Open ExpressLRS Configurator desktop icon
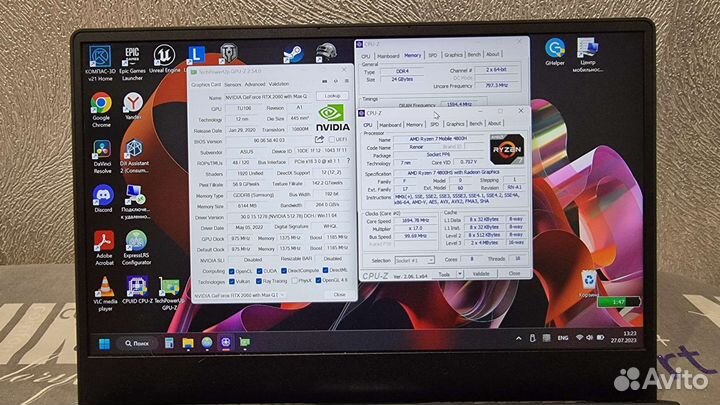Screen dimensions: 720x405 click(x=136, y=248)
